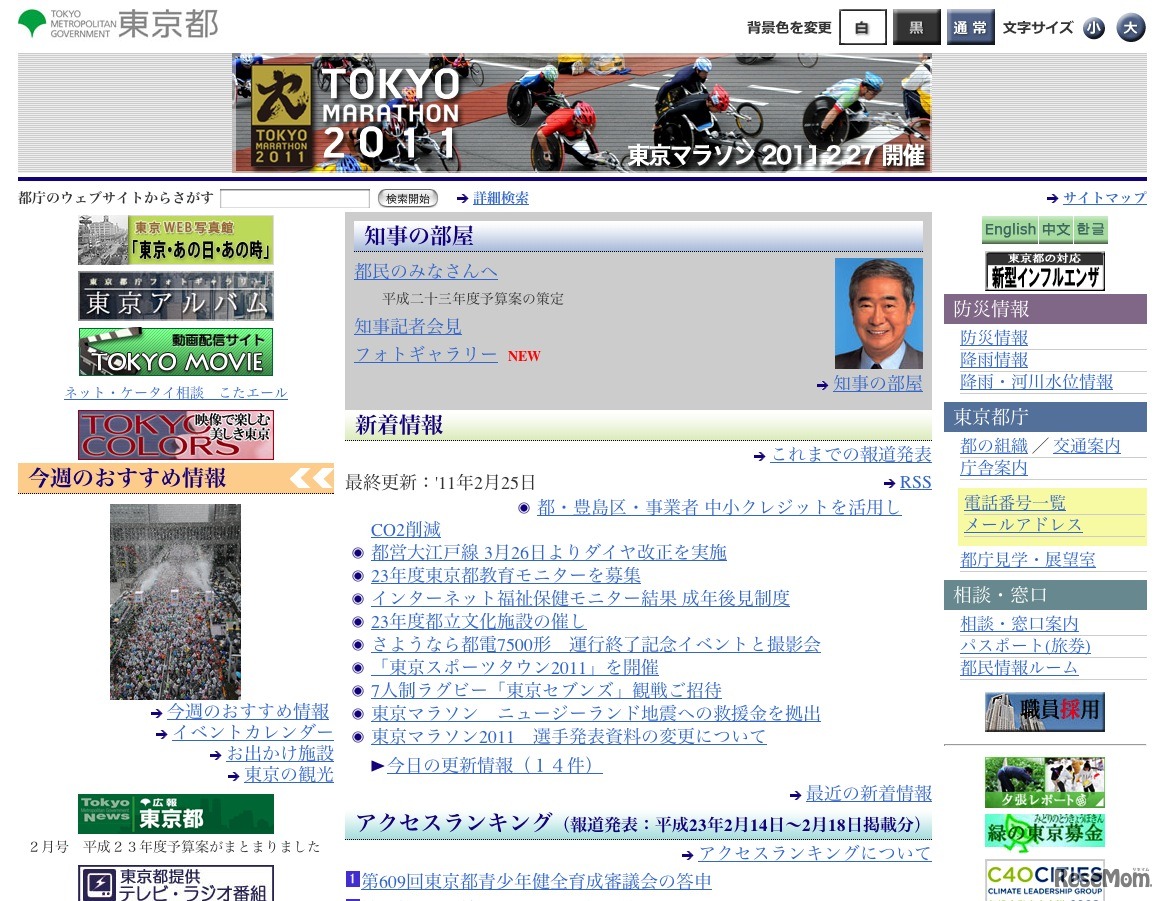This screenshot has height=901, width=1165.
Task: Open the 降雨情報 link
Action: [x=994, y=360]
